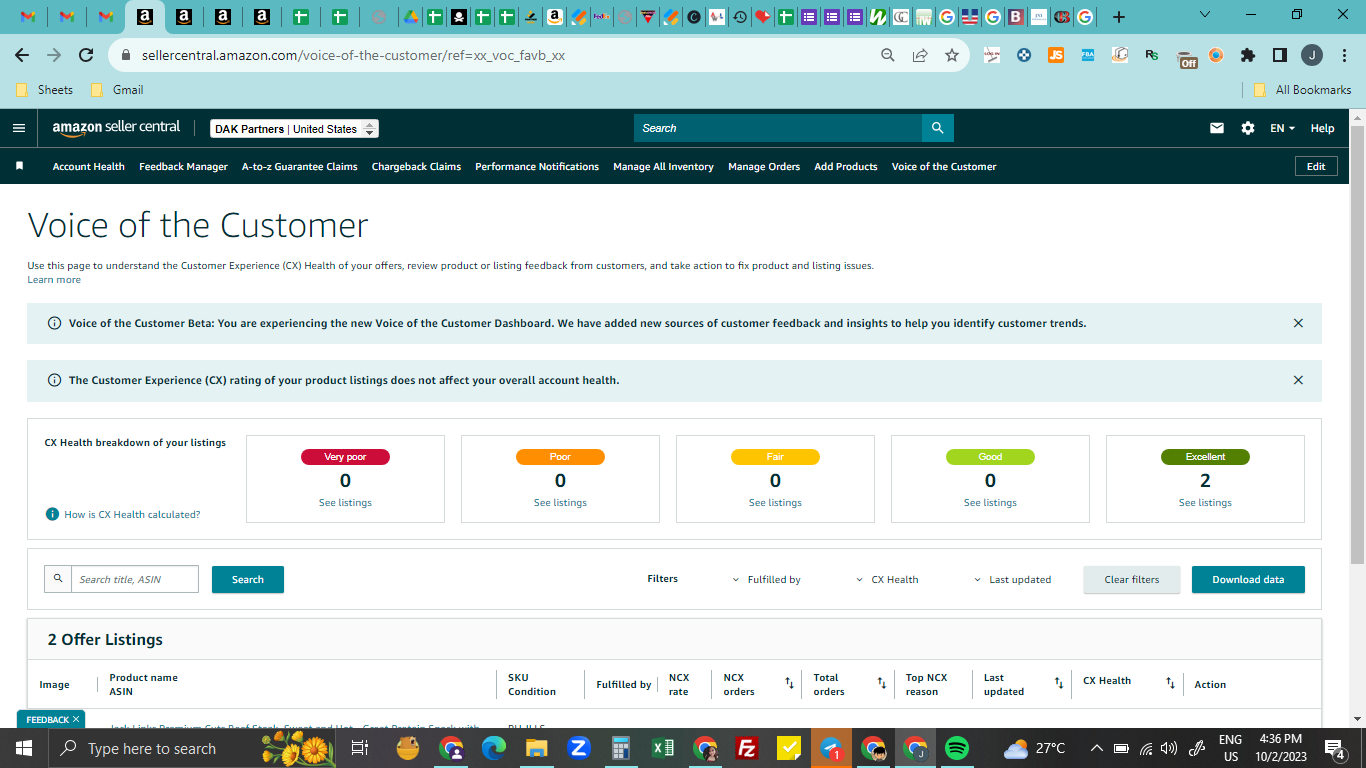Image resolution: width=1366 pixels, height=768 pixels.
Task: Open Chargeback Claims in favorites bar
Action: [x=416, y=166]
